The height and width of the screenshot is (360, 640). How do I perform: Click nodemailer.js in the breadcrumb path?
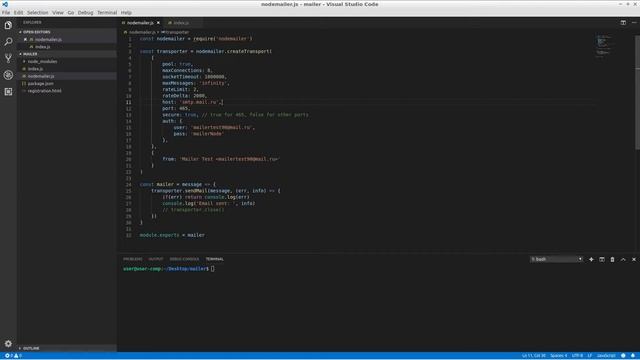(142, 32)
